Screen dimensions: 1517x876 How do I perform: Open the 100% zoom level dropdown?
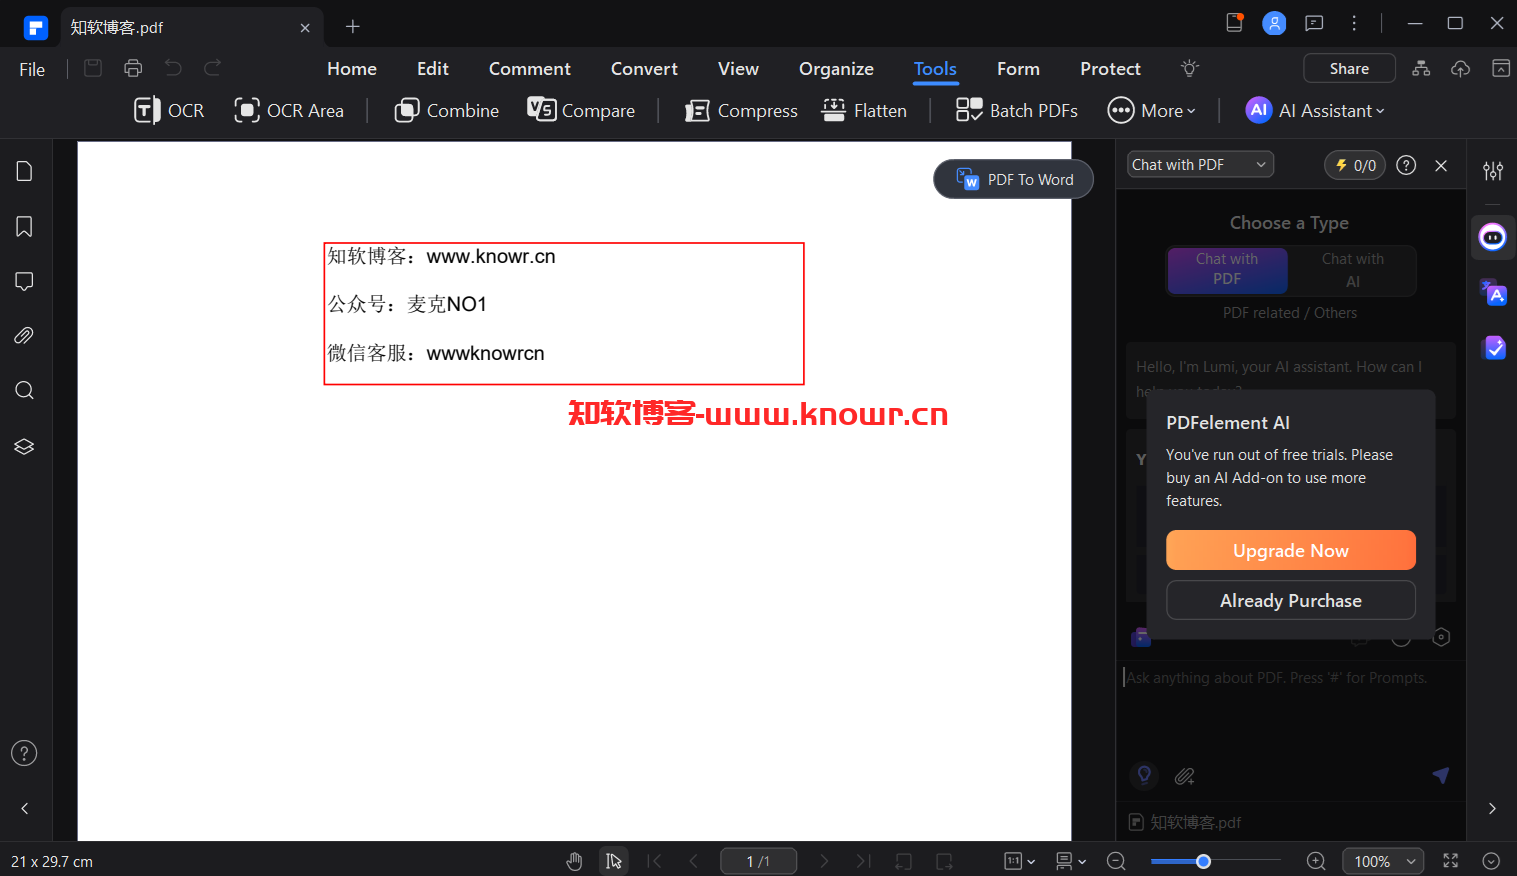1384,861
